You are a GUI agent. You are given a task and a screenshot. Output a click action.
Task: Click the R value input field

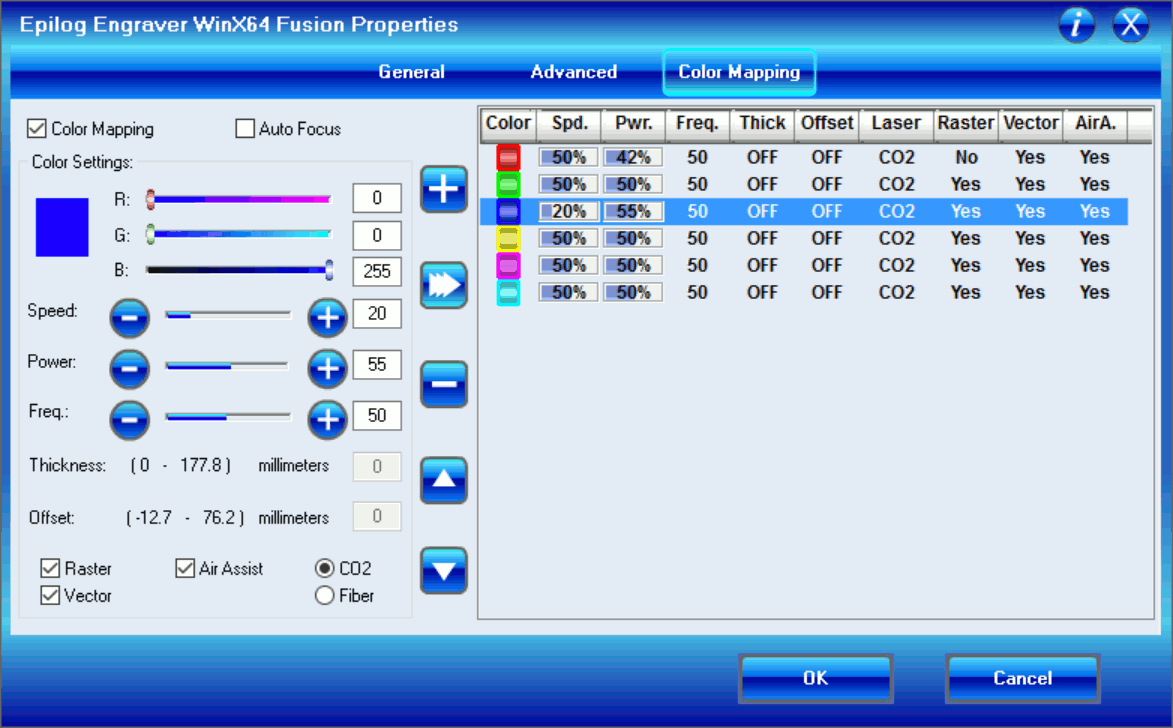click(377, 198)
